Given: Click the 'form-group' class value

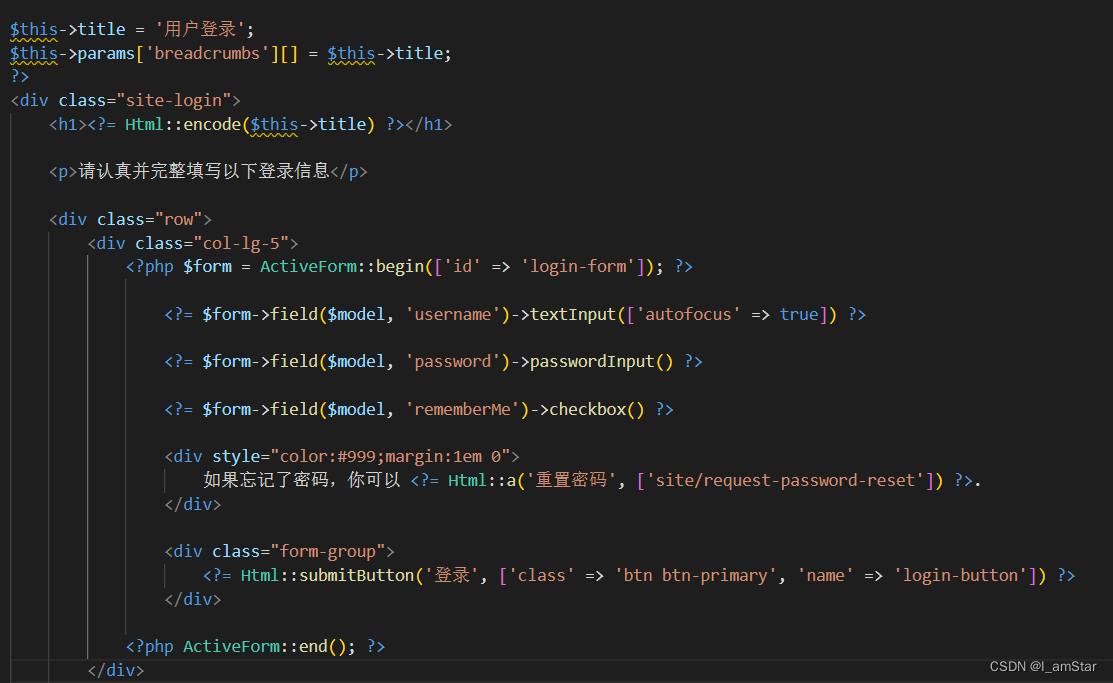Looking at the screenshot, I should coord(327,552).
